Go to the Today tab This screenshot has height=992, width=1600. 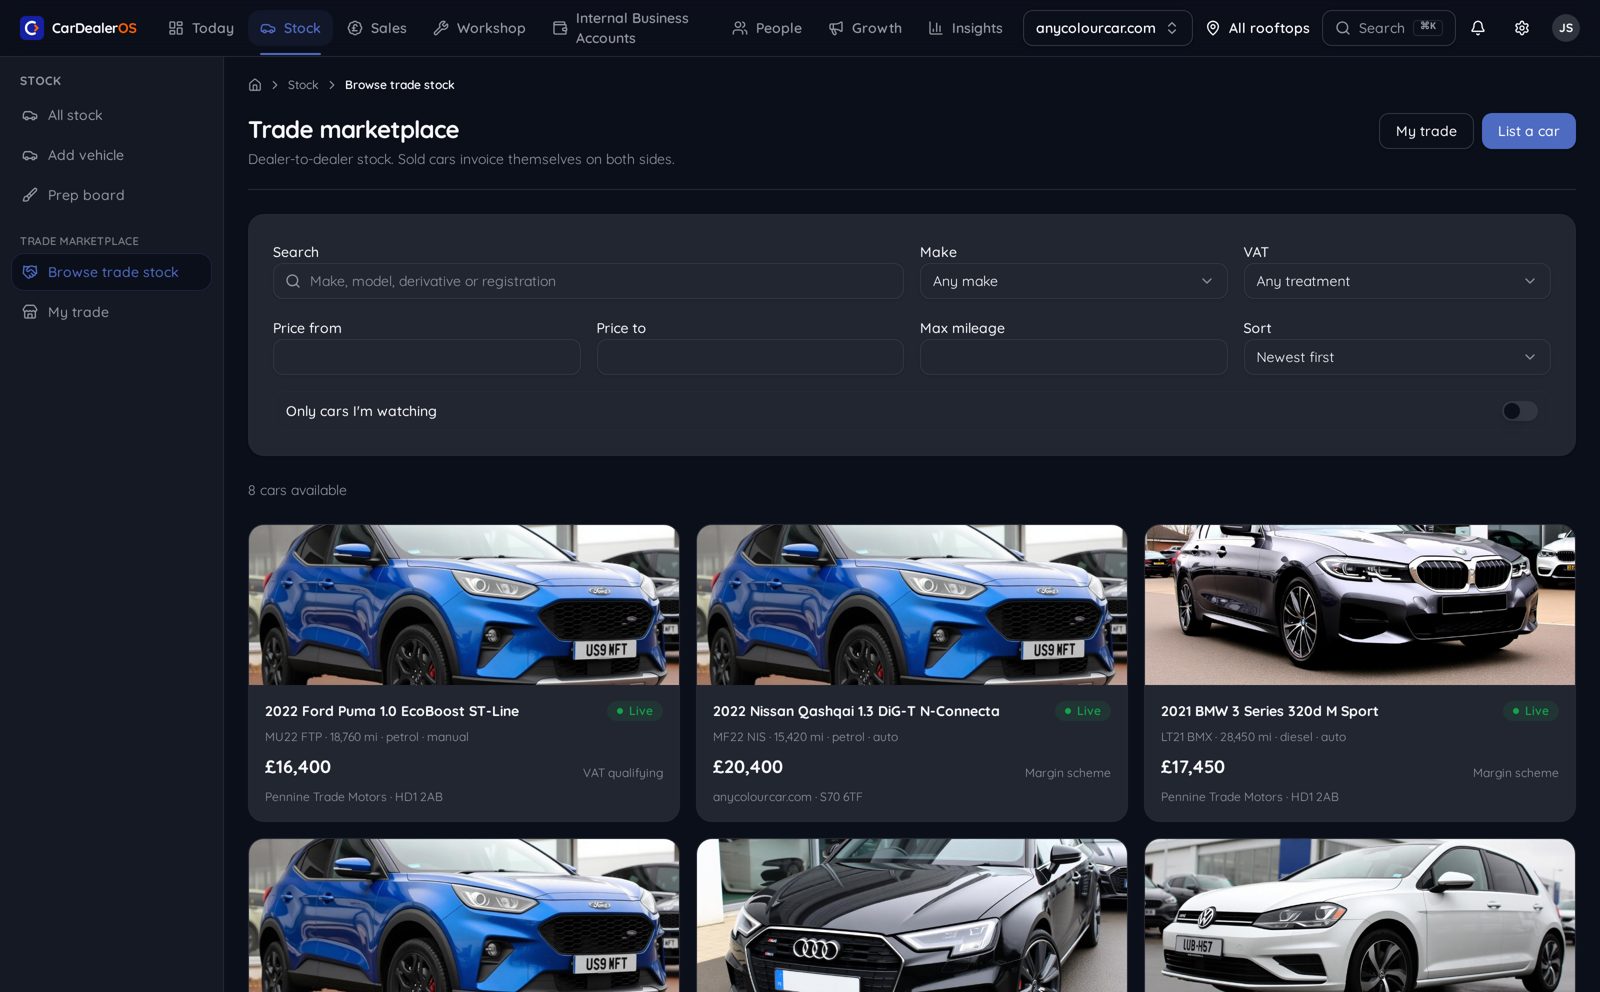click(x=201, y=28)
